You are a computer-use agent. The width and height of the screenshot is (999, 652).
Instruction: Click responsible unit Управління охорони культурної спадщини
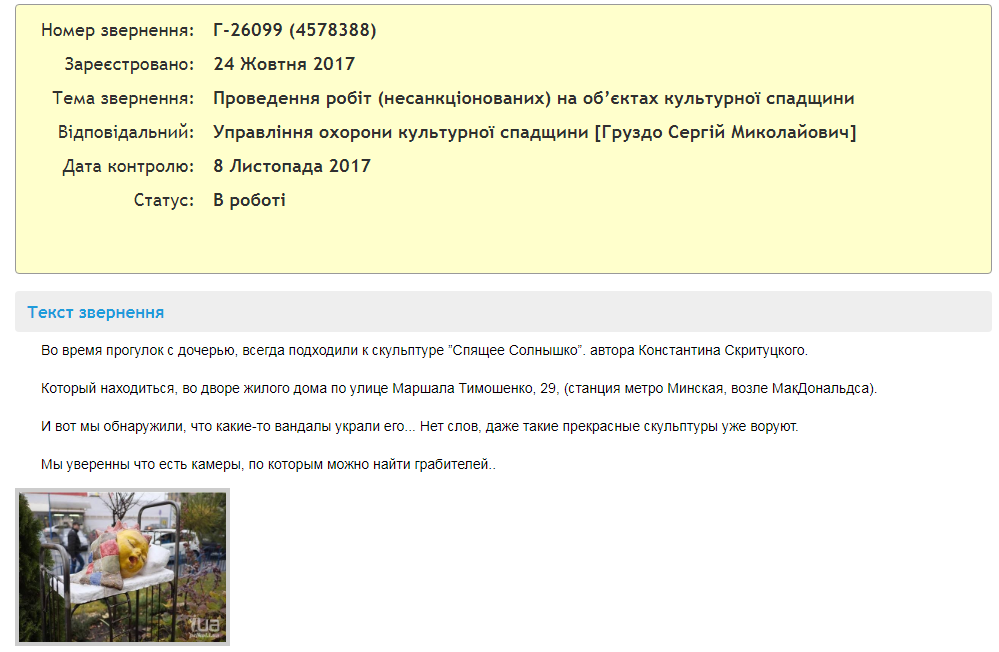tap(400, 132)
